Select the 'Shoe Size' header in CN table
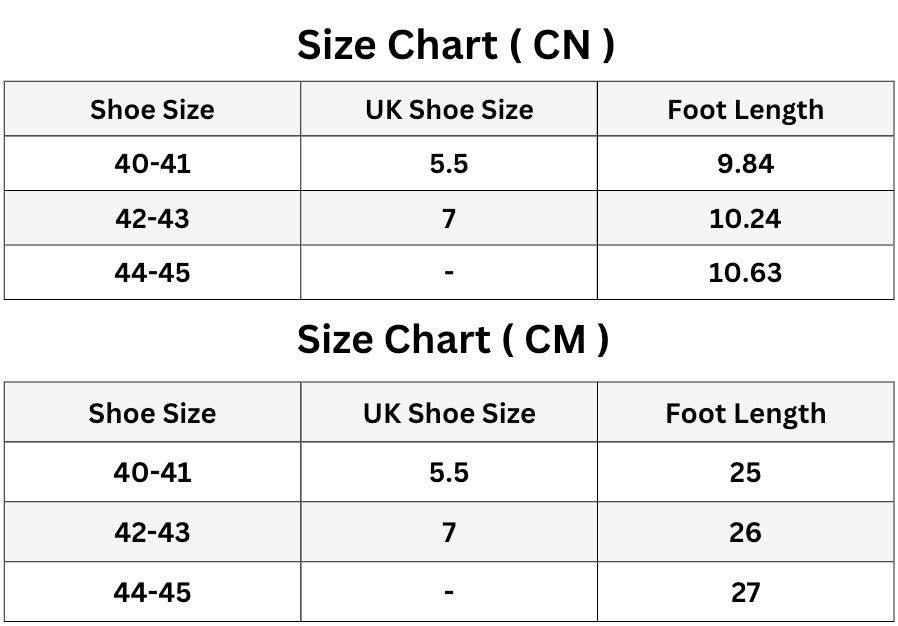898x626 pixels. pos(152,109)
